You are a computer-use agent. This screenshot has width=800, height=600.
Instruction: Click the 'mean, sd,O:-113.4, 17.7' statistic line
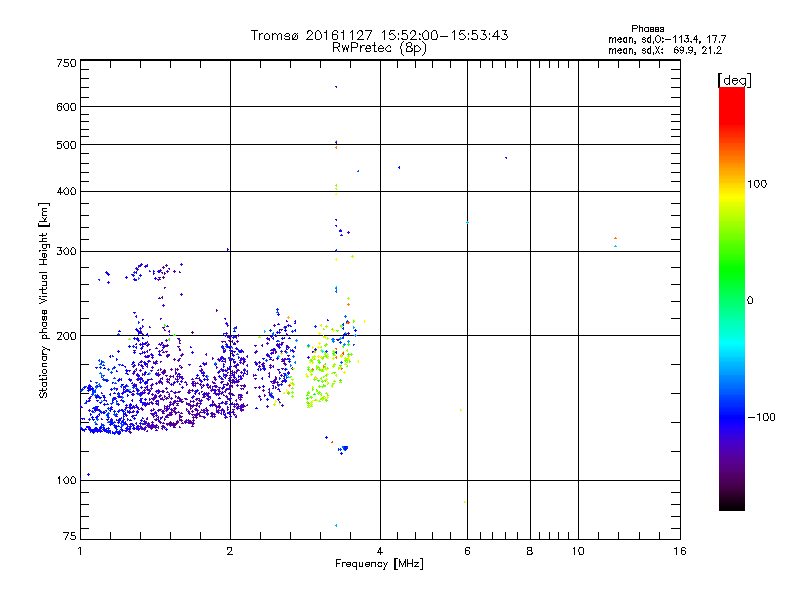pyautogui.click(x=667, y=39)
